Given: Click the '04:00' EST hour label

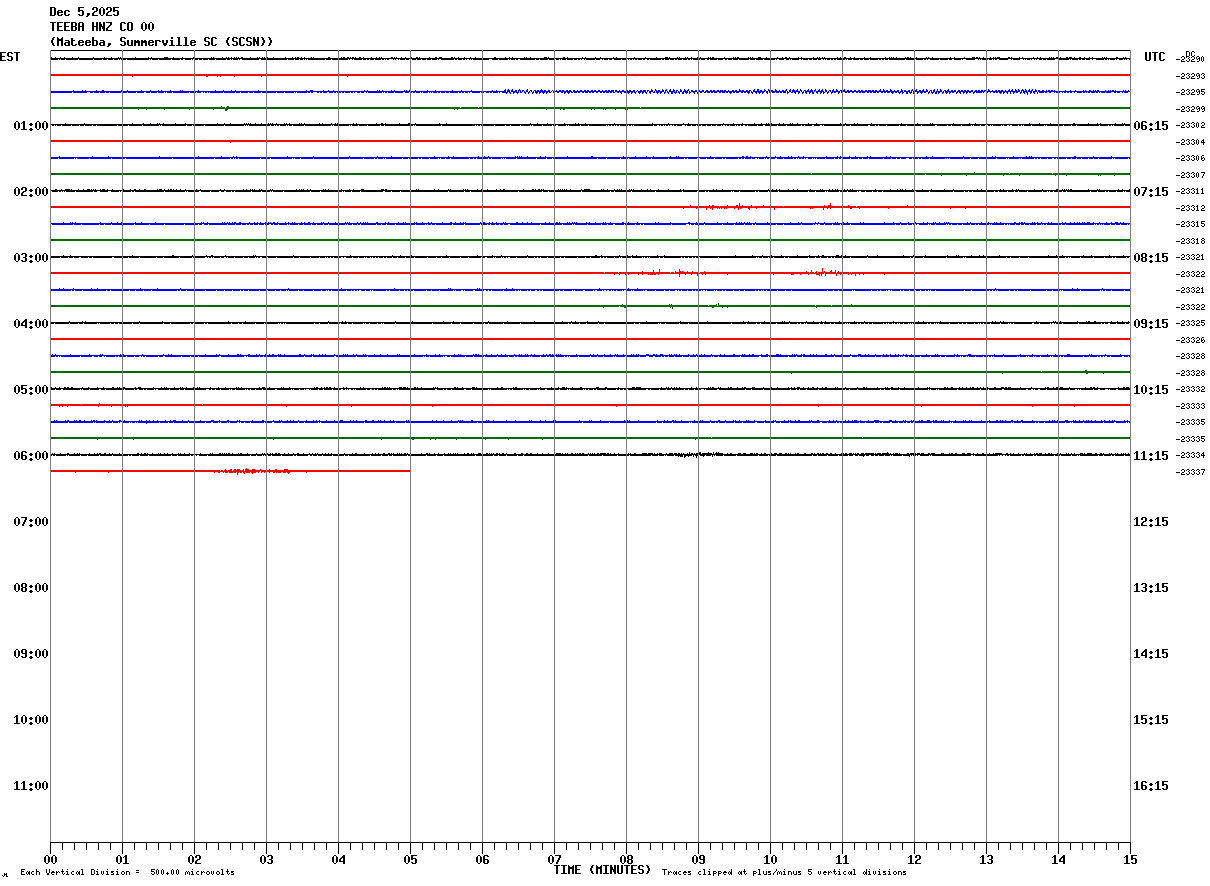Looking at the screenshot, I should (31, 324).
